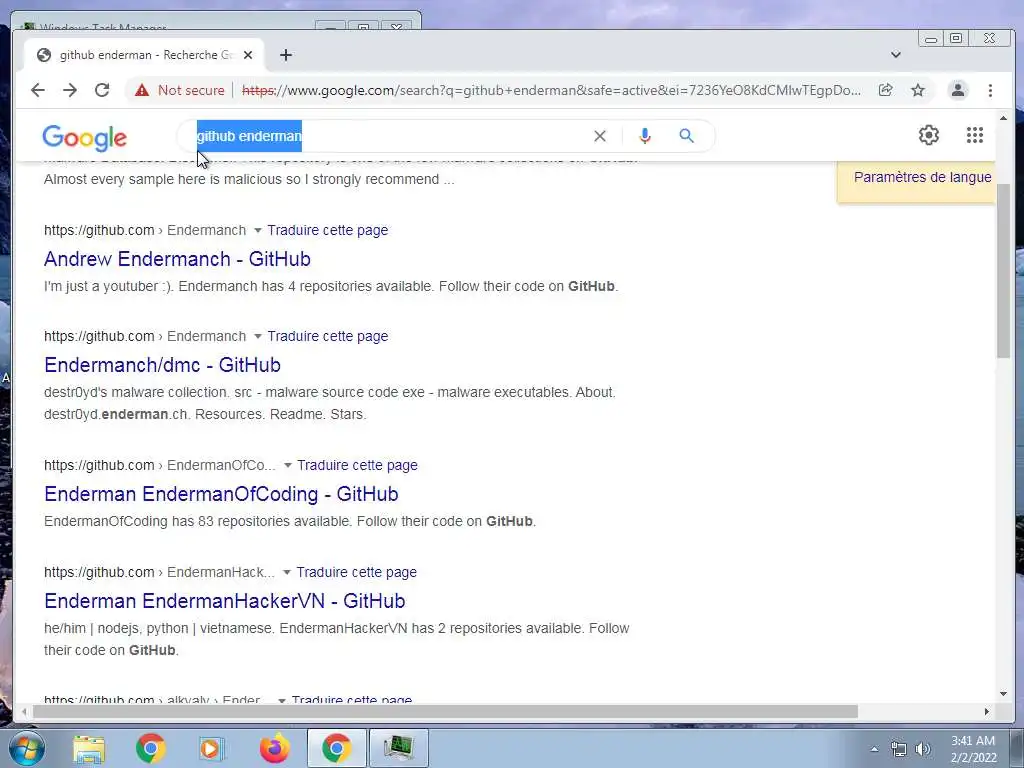Click the snippet text "I'm just a youtuber :)"
Viewport: 1024px width, 768px height.
108,286
